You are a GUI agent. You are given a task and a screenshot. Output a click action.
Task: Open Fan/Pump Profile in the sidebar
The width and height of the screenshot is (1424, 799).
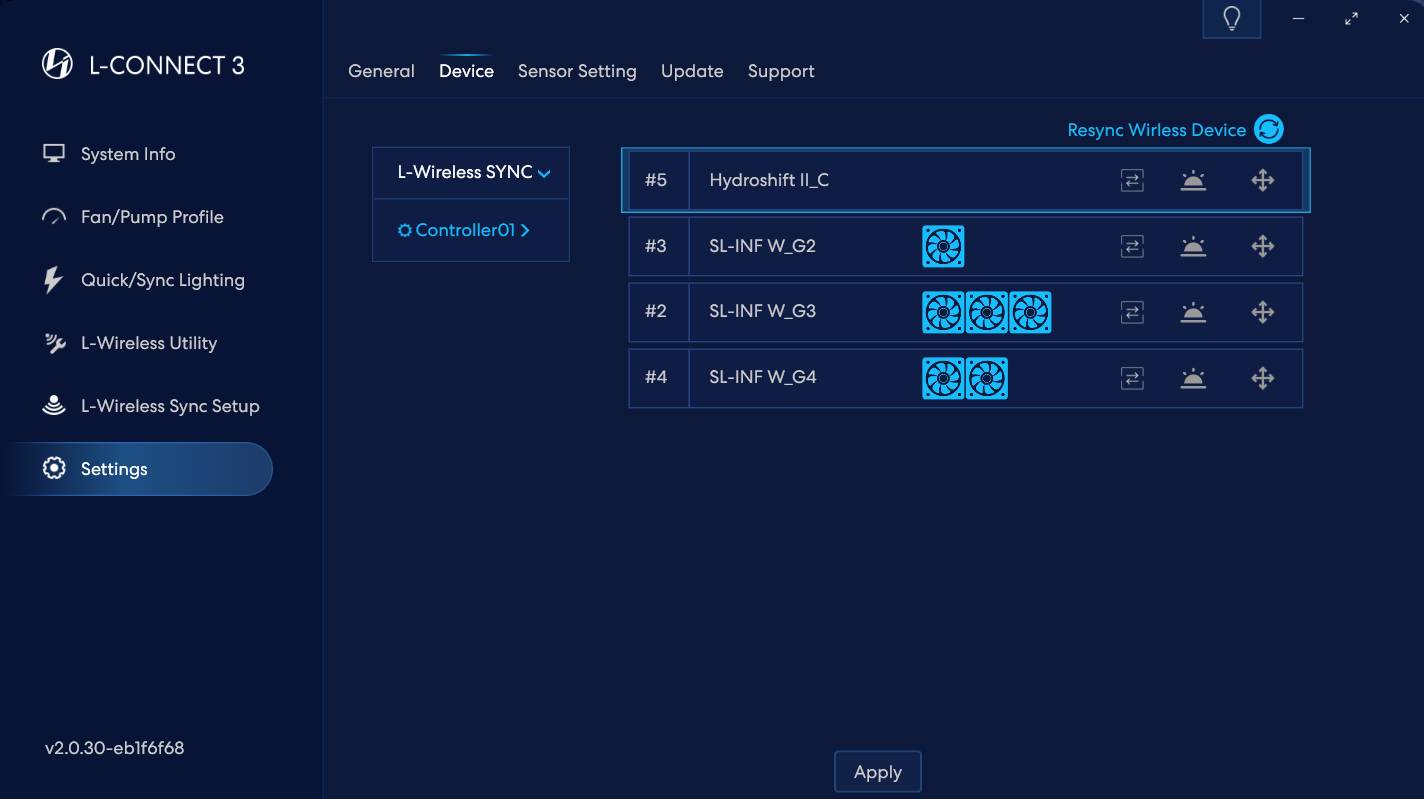152,217
